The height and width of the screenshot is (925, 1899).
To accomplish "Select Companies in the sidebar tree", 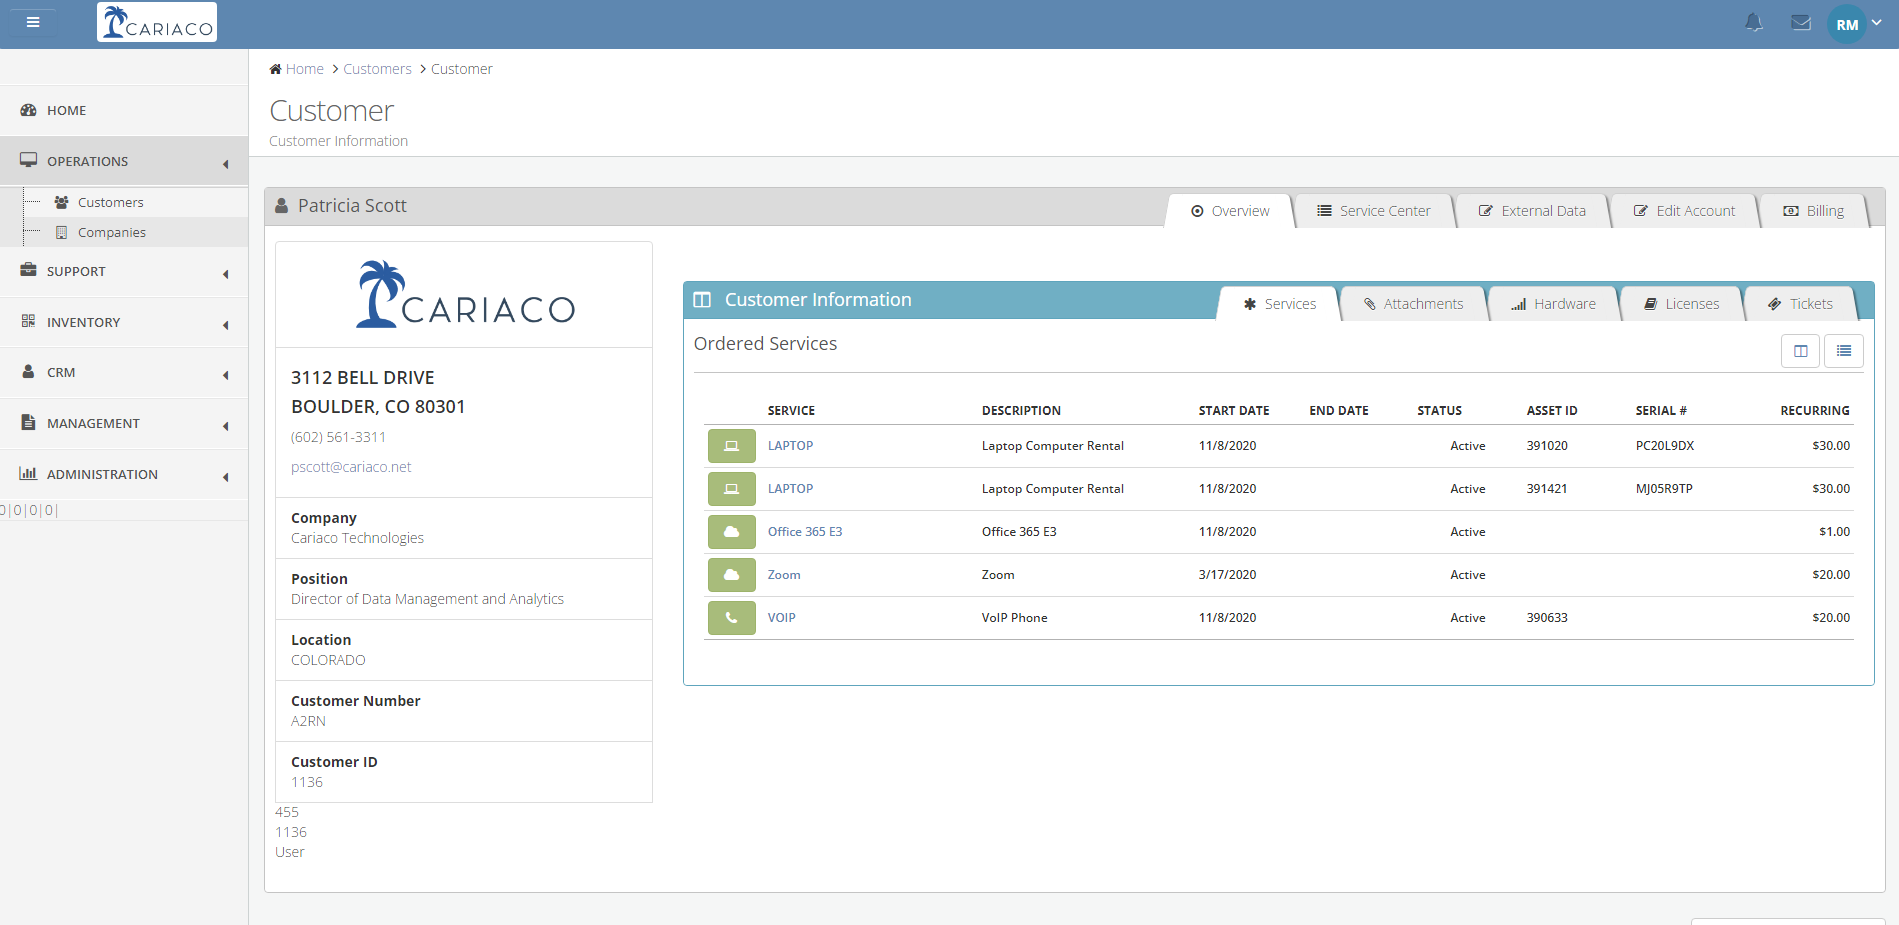I will click(111, 232).
